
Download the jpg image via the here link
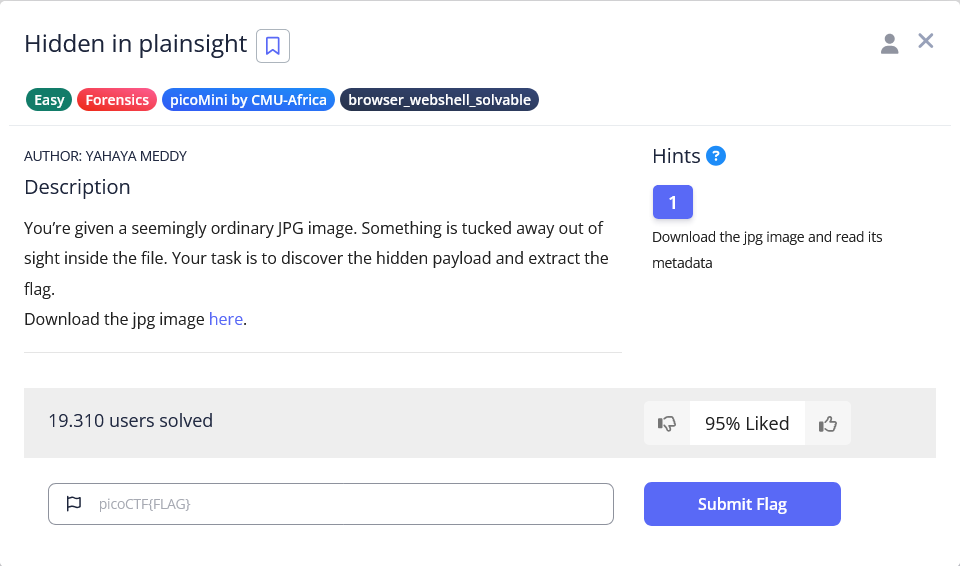225,320
